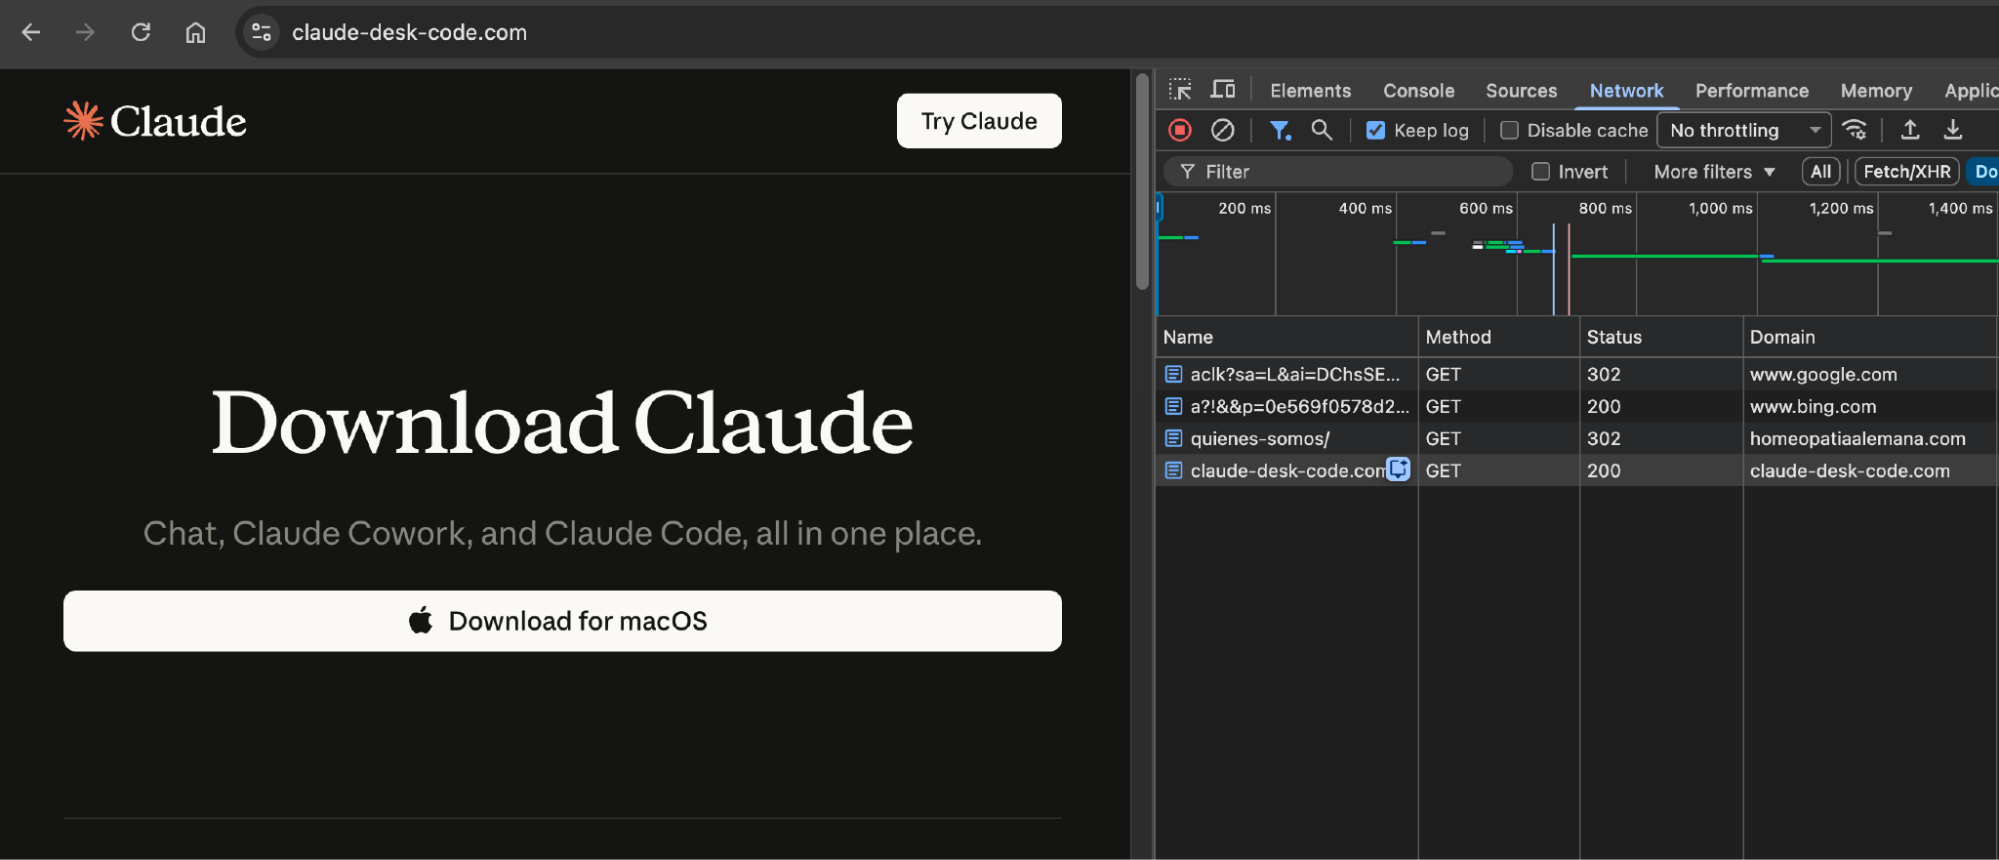Select the aclk?sa=L&ai request row
This screenshot has height=860, width=1999.
(1576, 374)
